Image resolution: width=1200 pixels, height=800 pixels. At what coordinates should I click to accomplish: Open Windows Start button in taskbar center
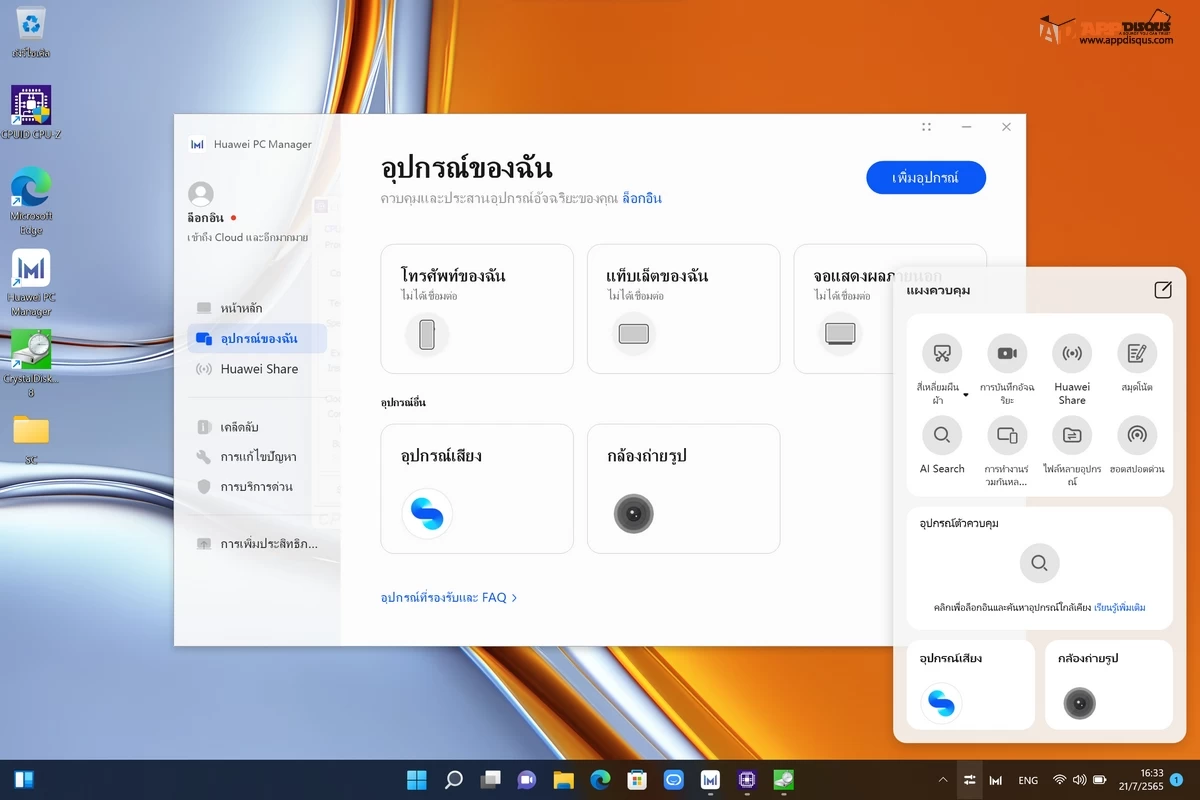pos(416,780)
